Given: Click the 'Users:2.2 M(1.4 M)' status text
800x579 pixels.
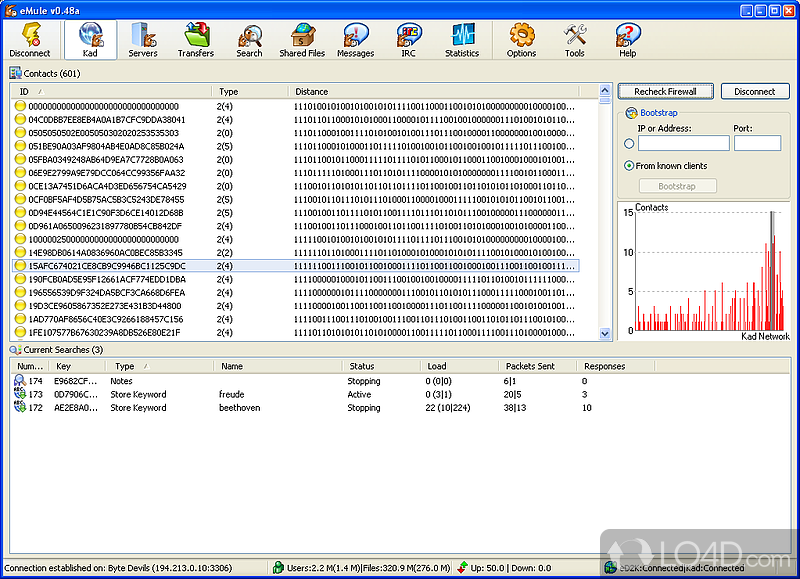Looking at the screenshot, I should 324,567.
